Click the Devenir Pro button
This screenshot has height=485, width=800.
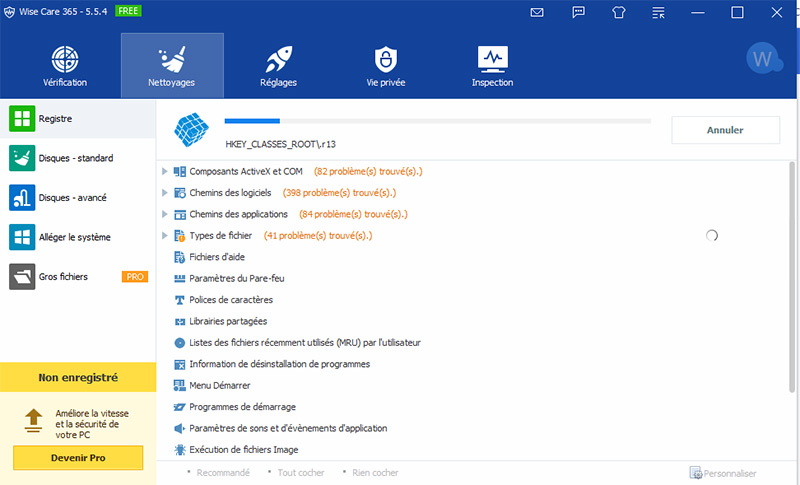coord(78,457)
